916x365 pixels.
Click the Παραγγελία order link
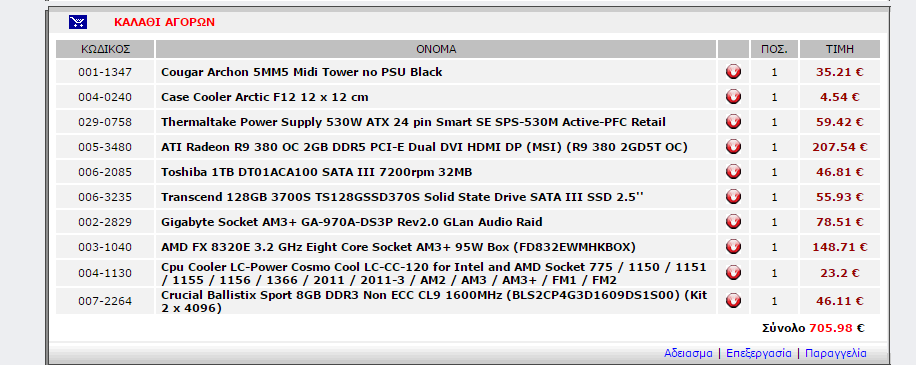click(x=836, y=353)
